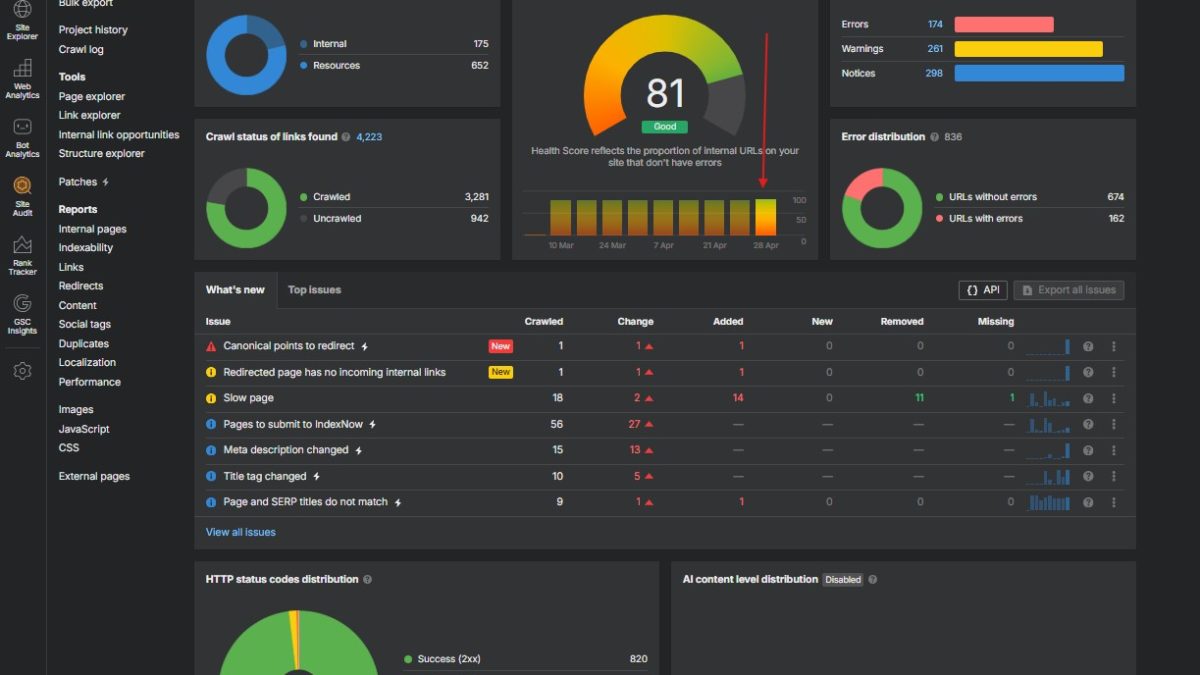Viewport: 1200px width, 675px height.
Task: Open Link explorer tool
Action: [89, 115]
